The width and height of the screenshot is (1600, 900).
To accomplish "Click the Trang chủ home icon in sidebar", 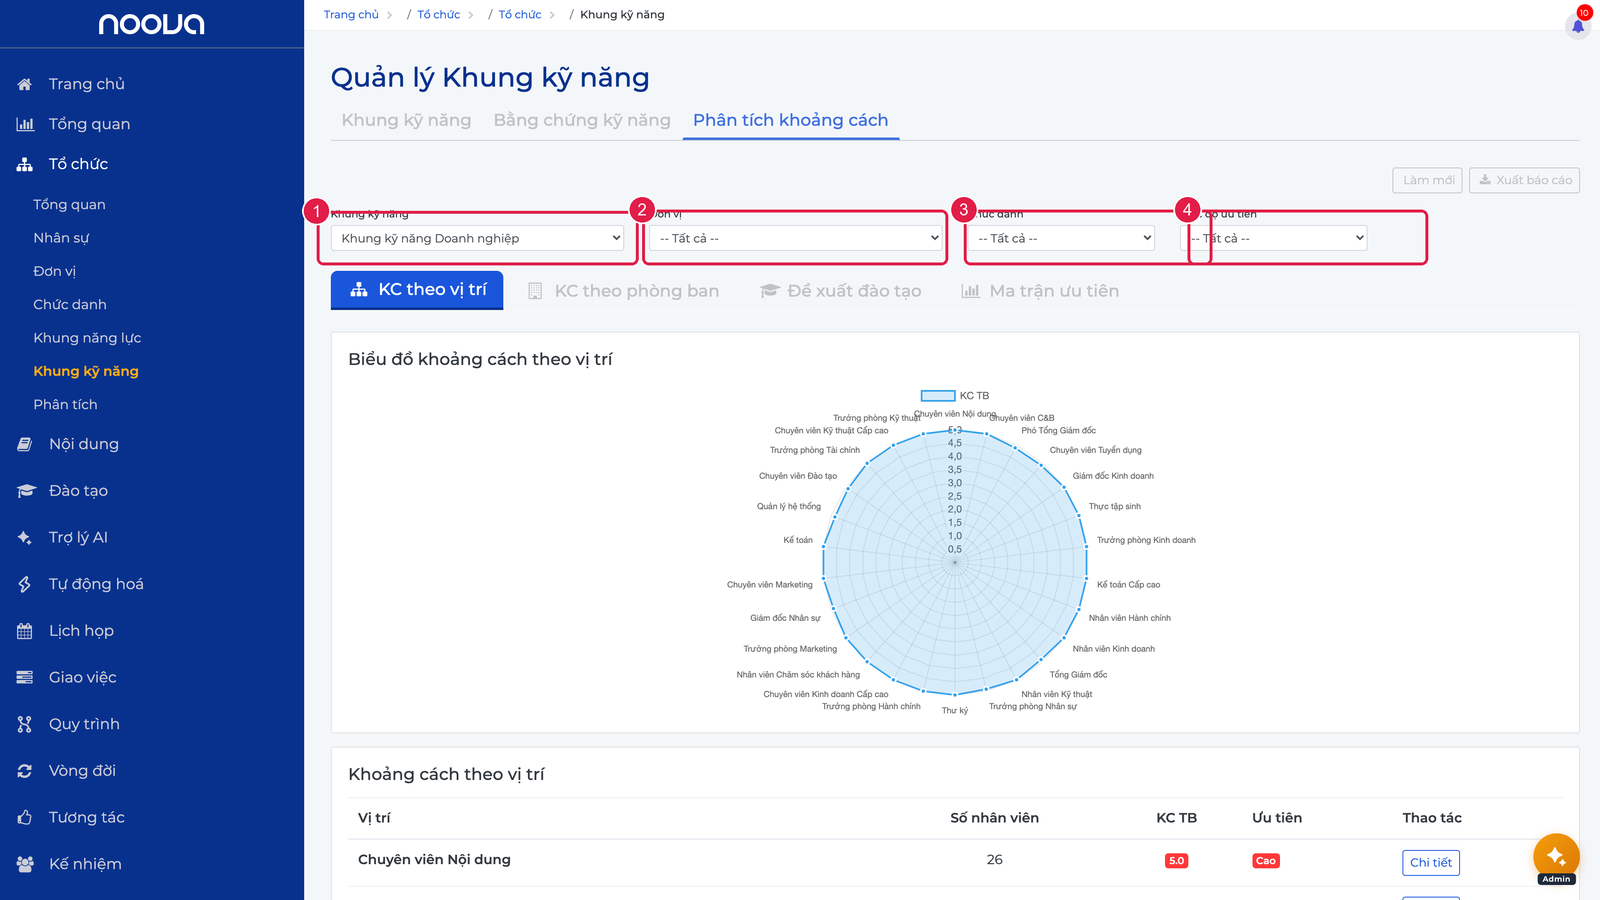I will tap(25, 84).
